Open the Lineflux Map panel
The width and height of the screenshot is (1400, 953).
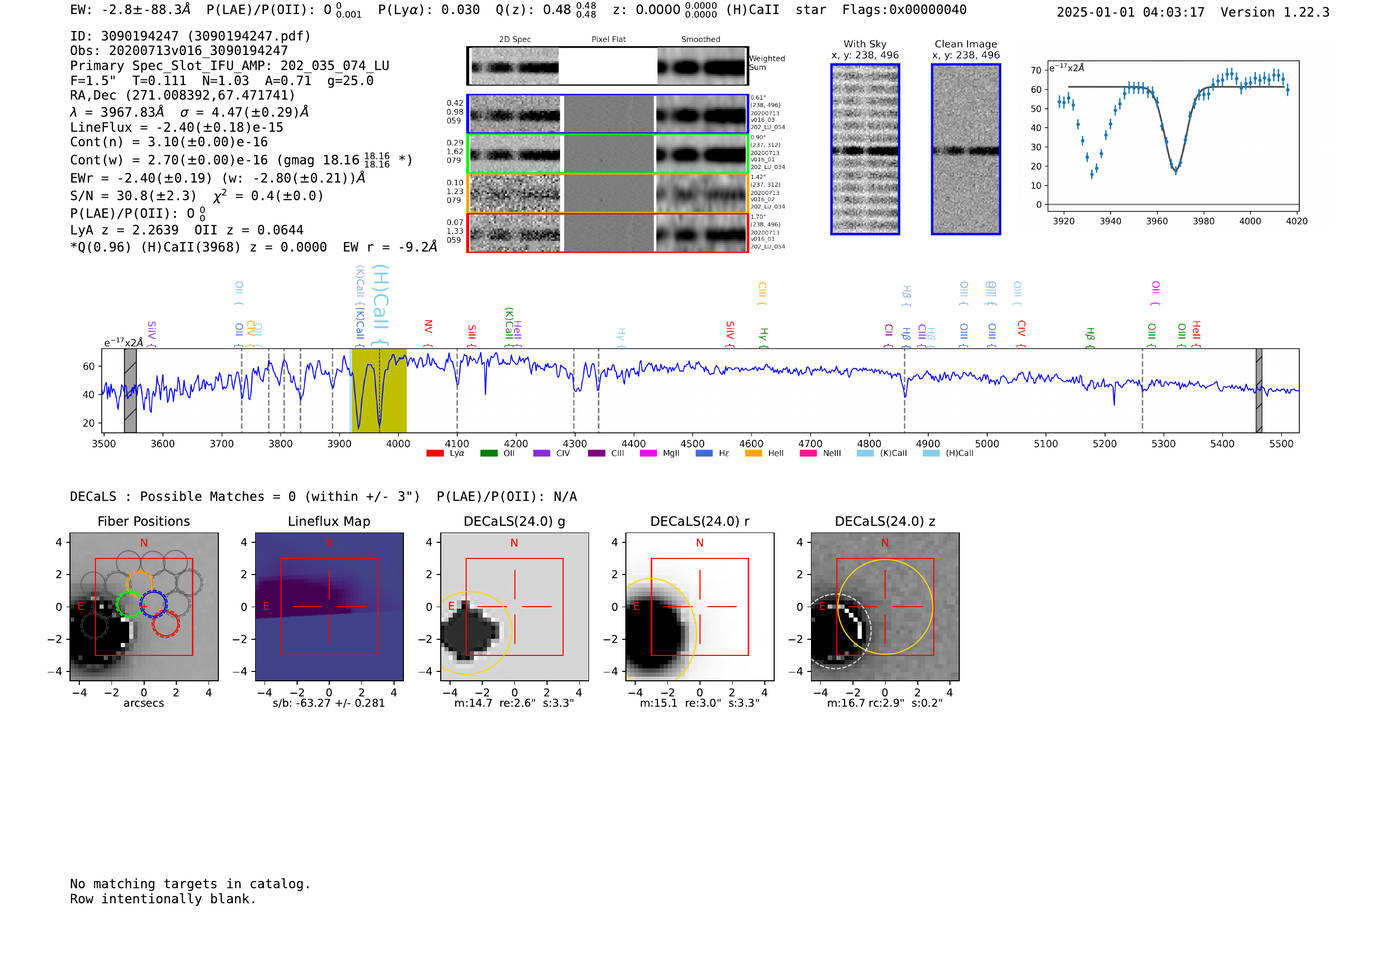pos(329,607)
